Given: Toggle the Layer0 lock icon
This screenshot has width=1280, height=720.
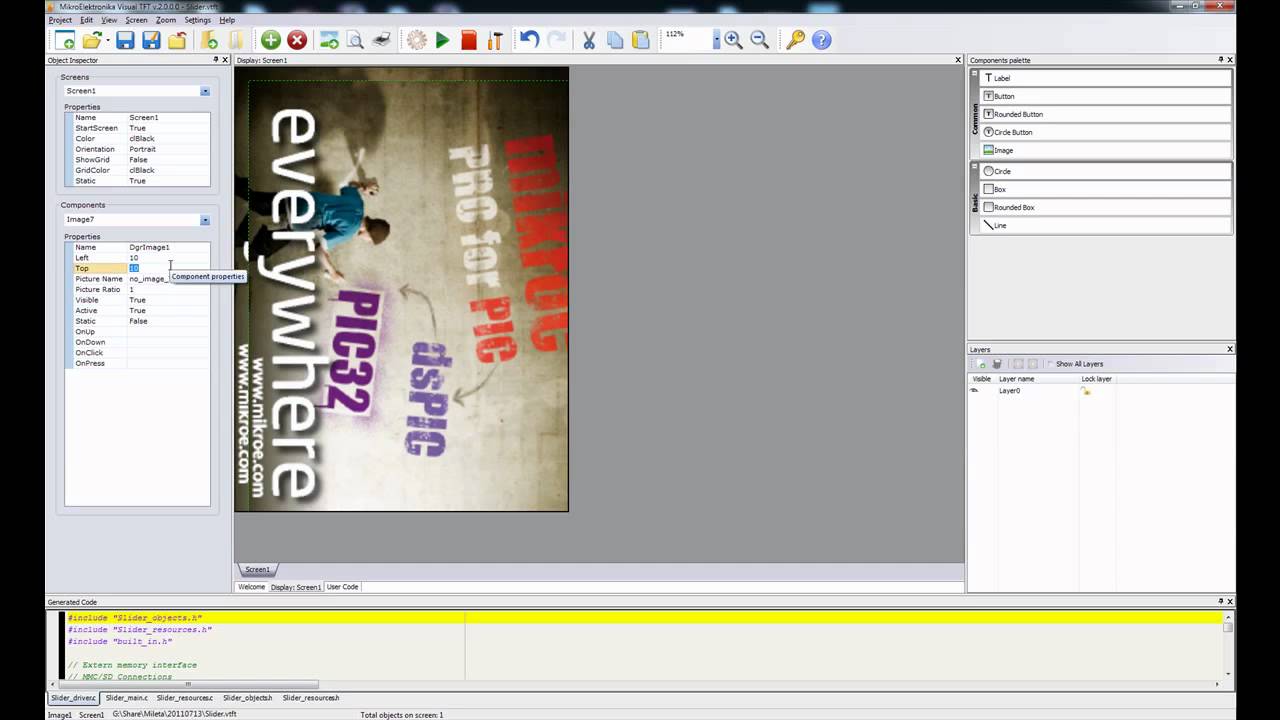Looking at the screenshot, I should (x=1086, y=391).
